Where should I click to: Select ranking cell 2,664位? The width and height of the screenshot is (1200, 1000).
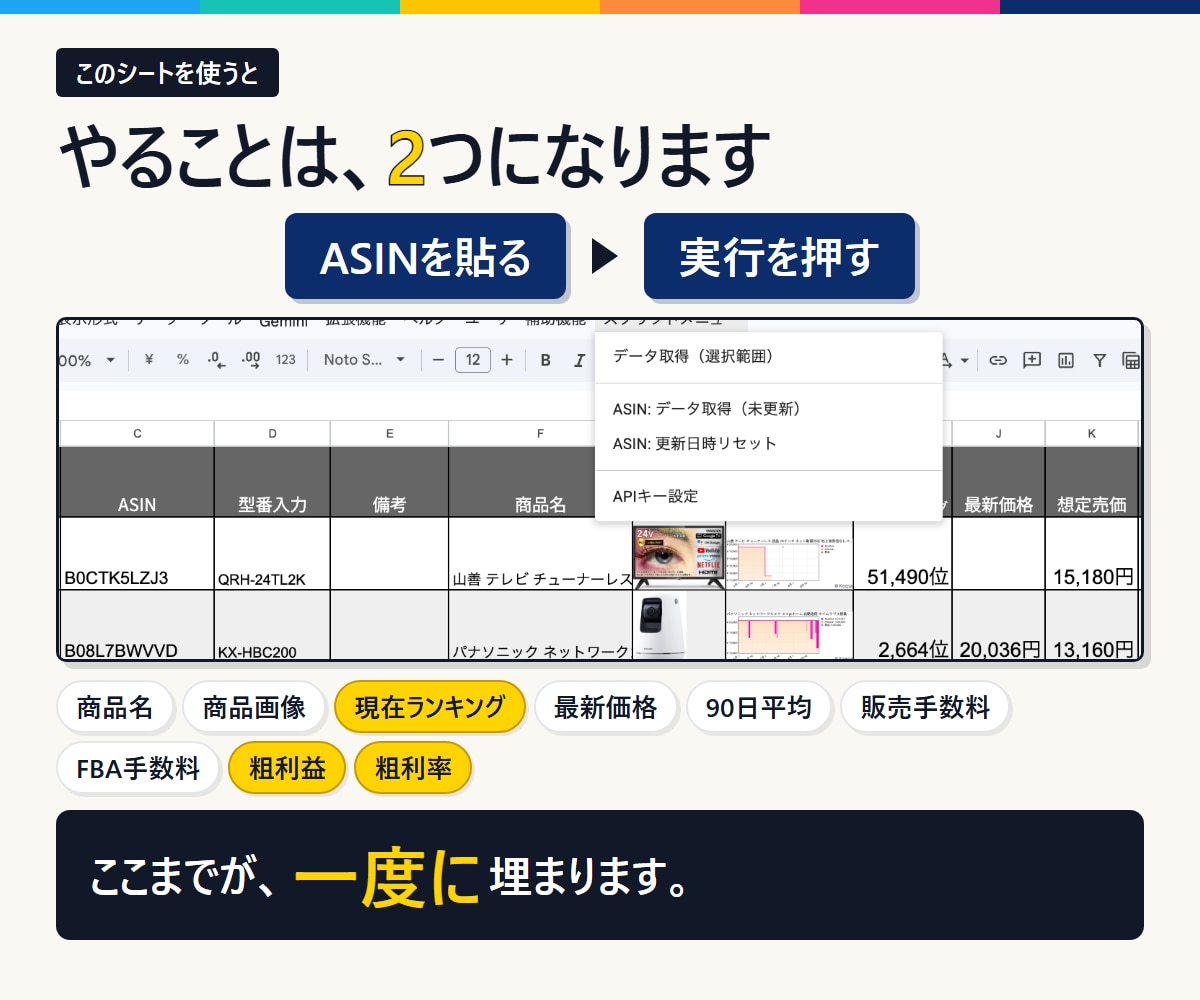(x=902, y=625)
